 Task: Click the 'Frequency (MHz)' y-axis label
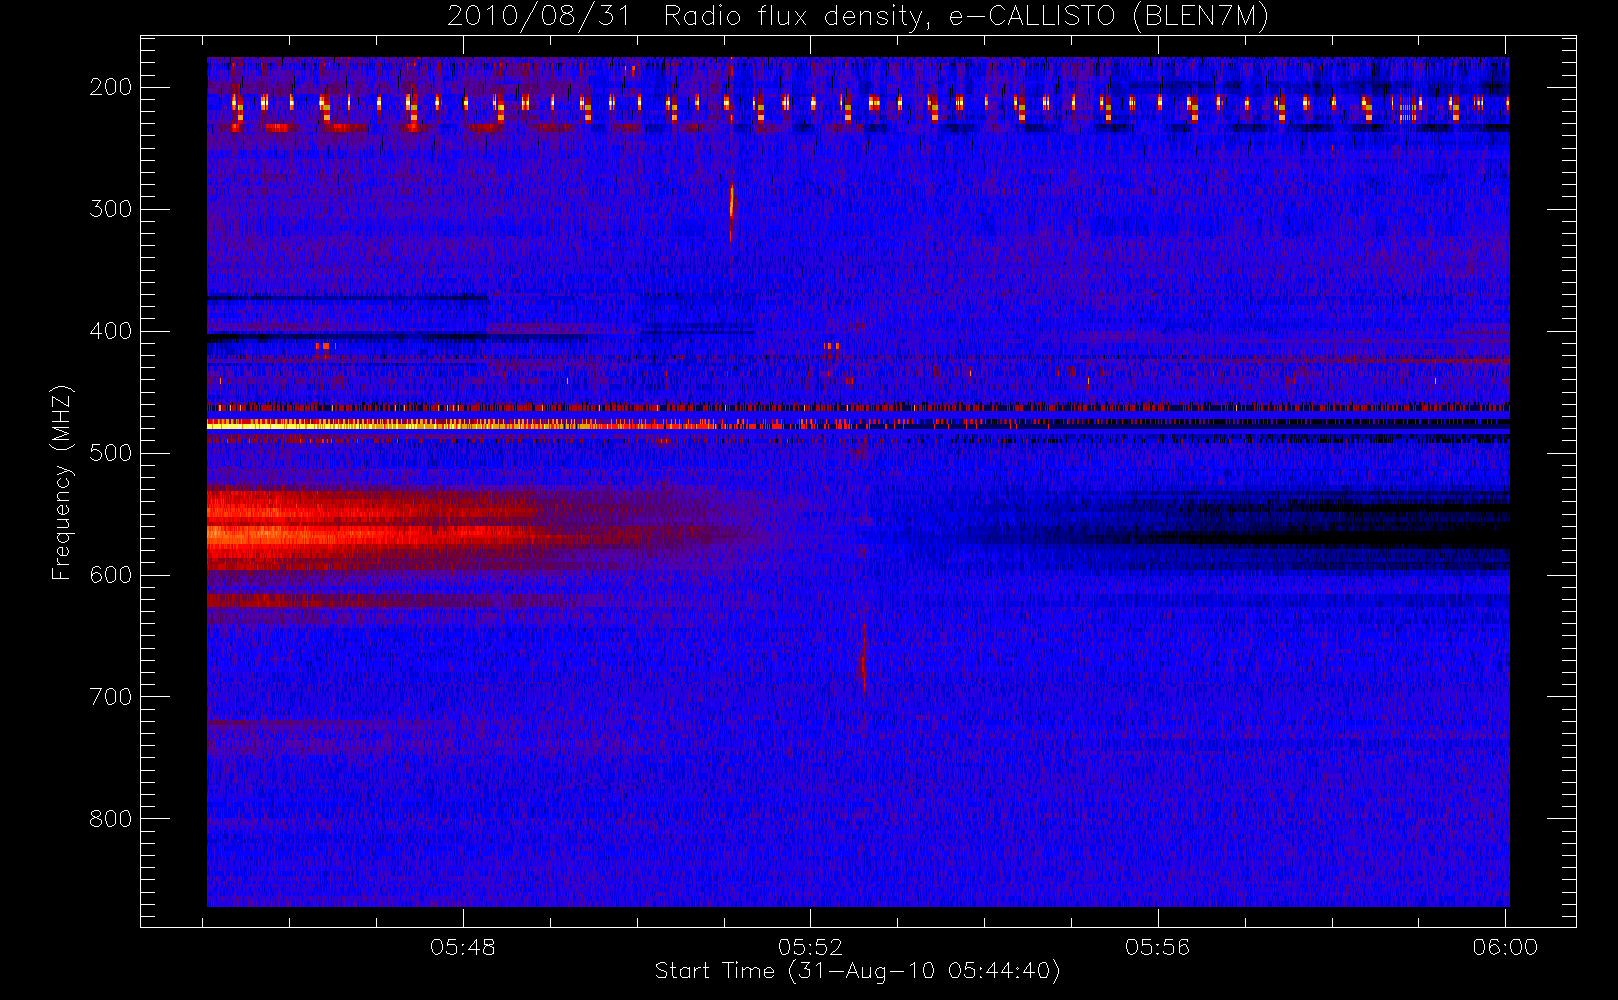(62, 482)
